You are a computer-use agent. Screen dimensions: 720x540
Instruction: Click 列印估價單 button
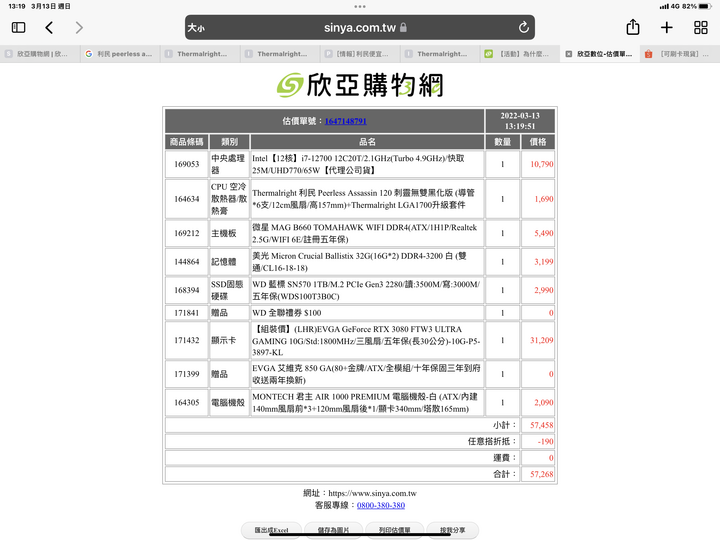point(394,530)
